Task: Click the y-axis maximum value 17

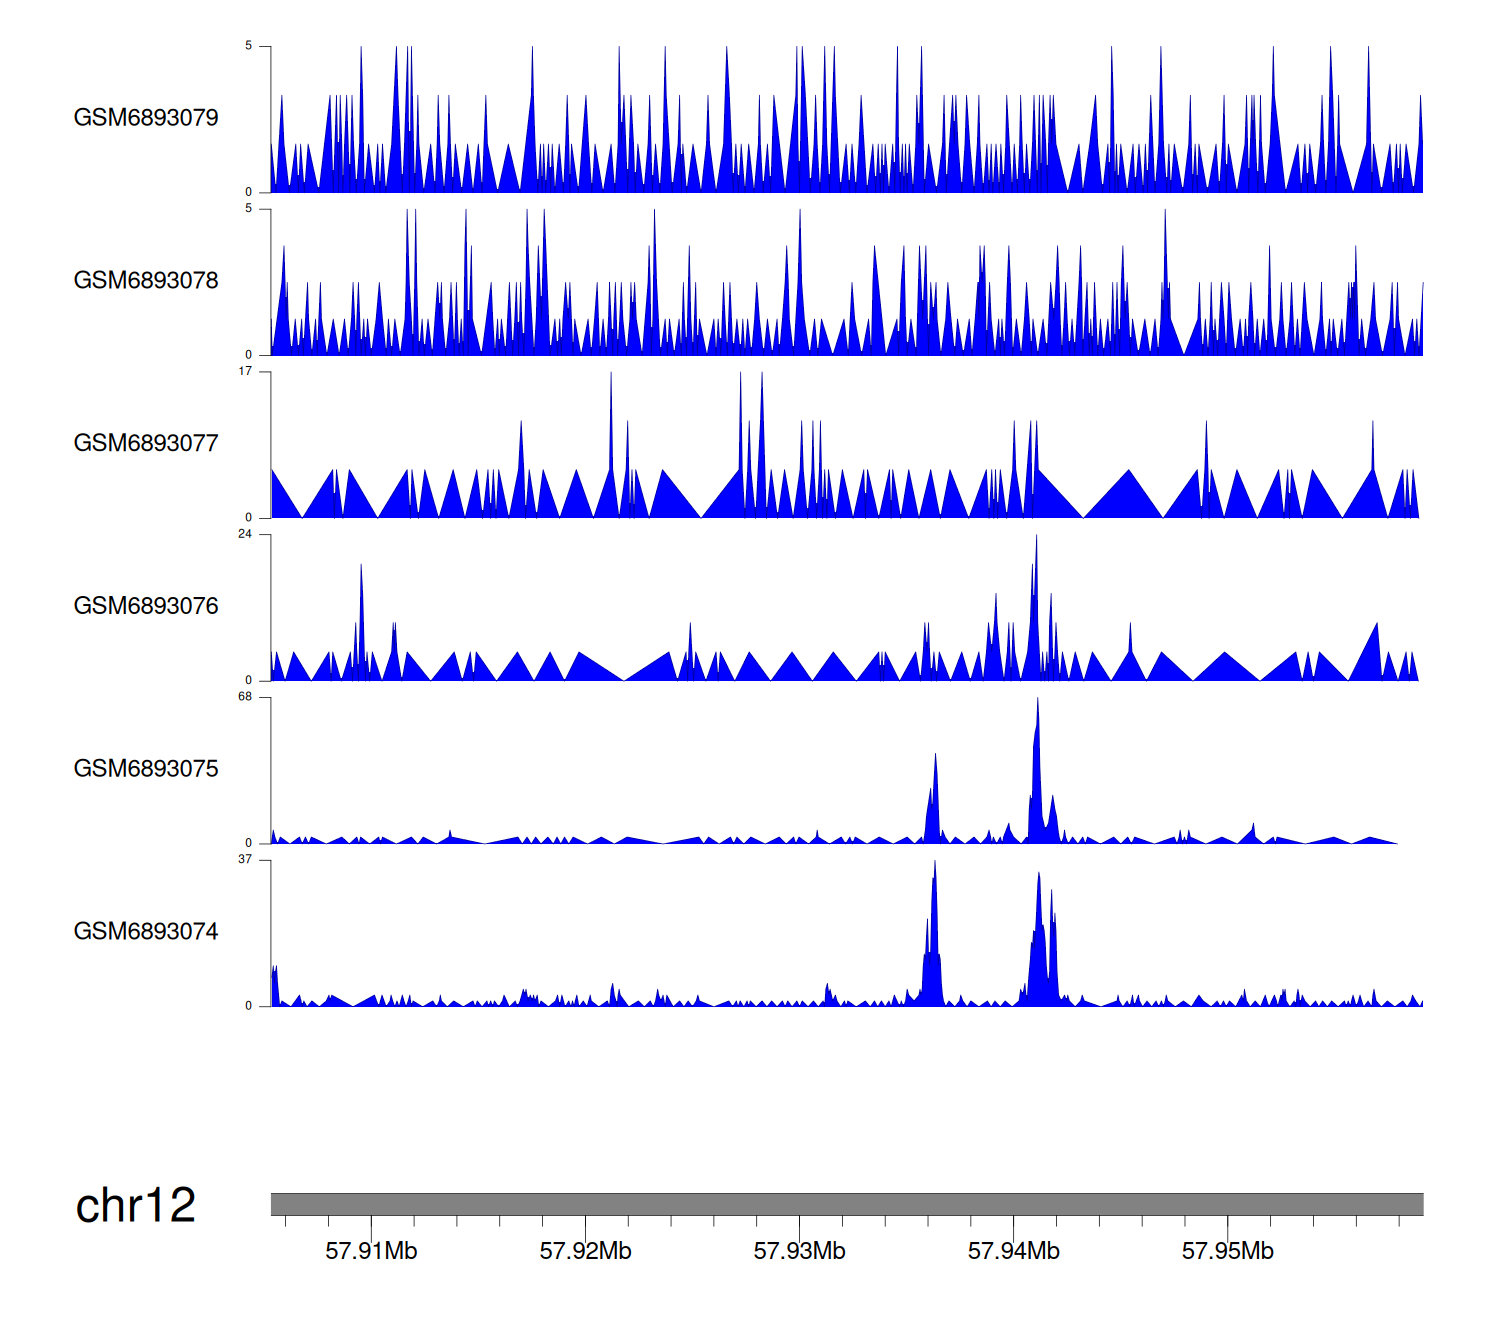Action: pyautogui.click(x=245, y=371)
